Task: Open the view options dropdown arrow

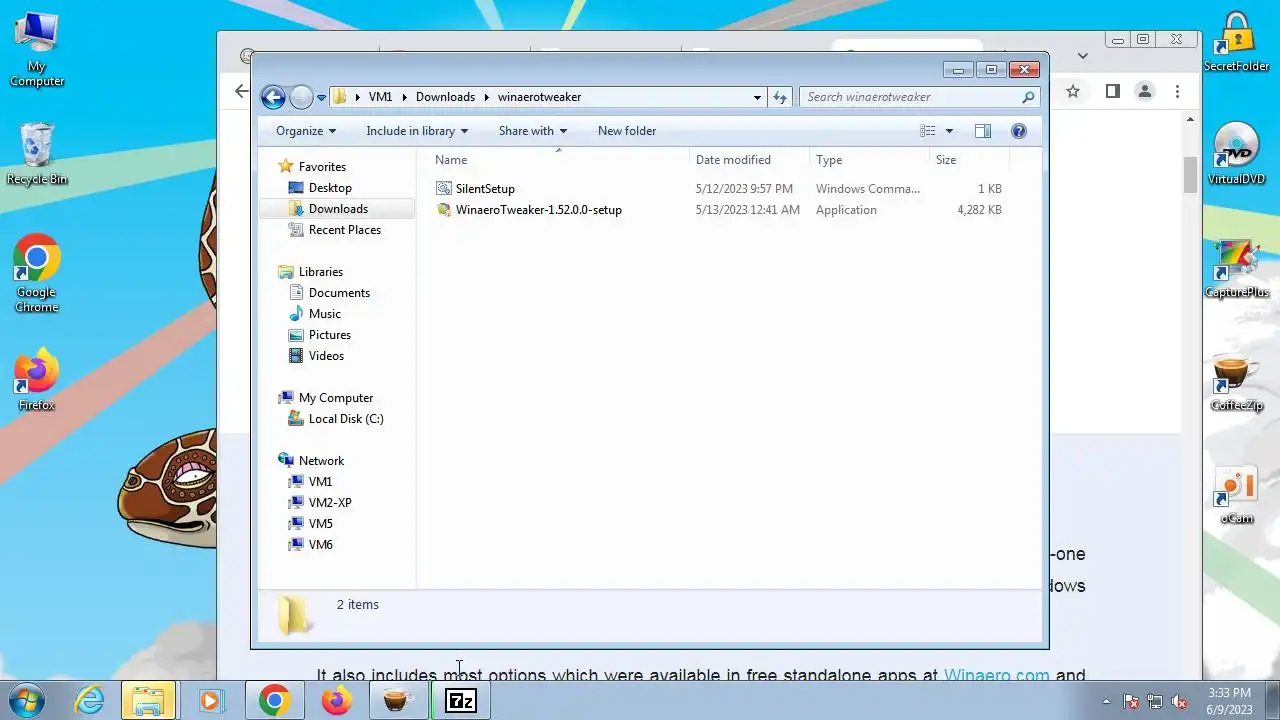Action: coord(949,131)
